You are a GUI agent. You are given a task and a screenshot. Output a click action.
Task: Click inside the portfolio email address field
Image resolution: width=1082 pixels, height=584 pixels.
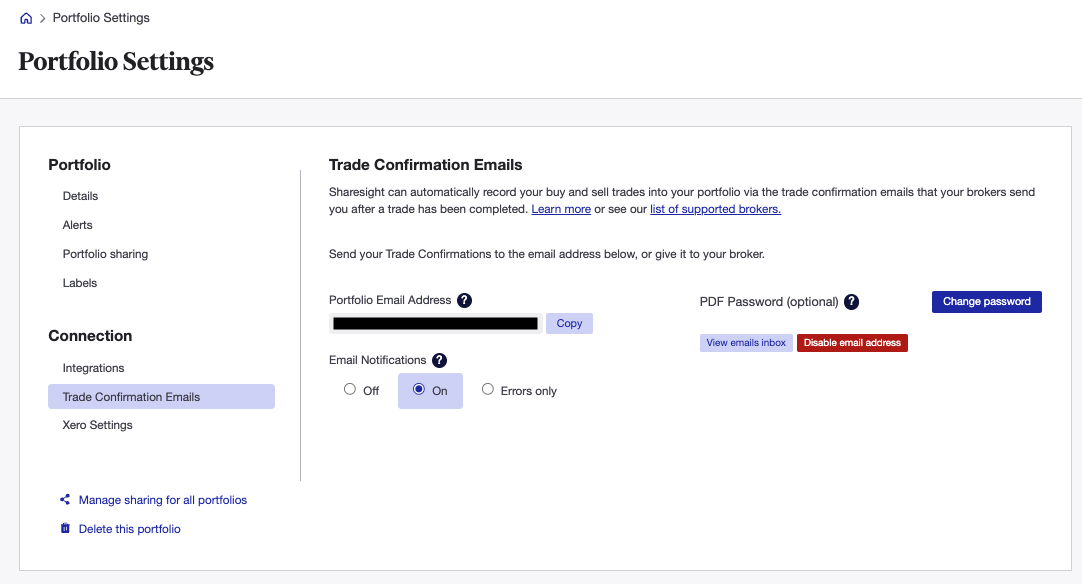pyautogui.click(x=435, y=322)
